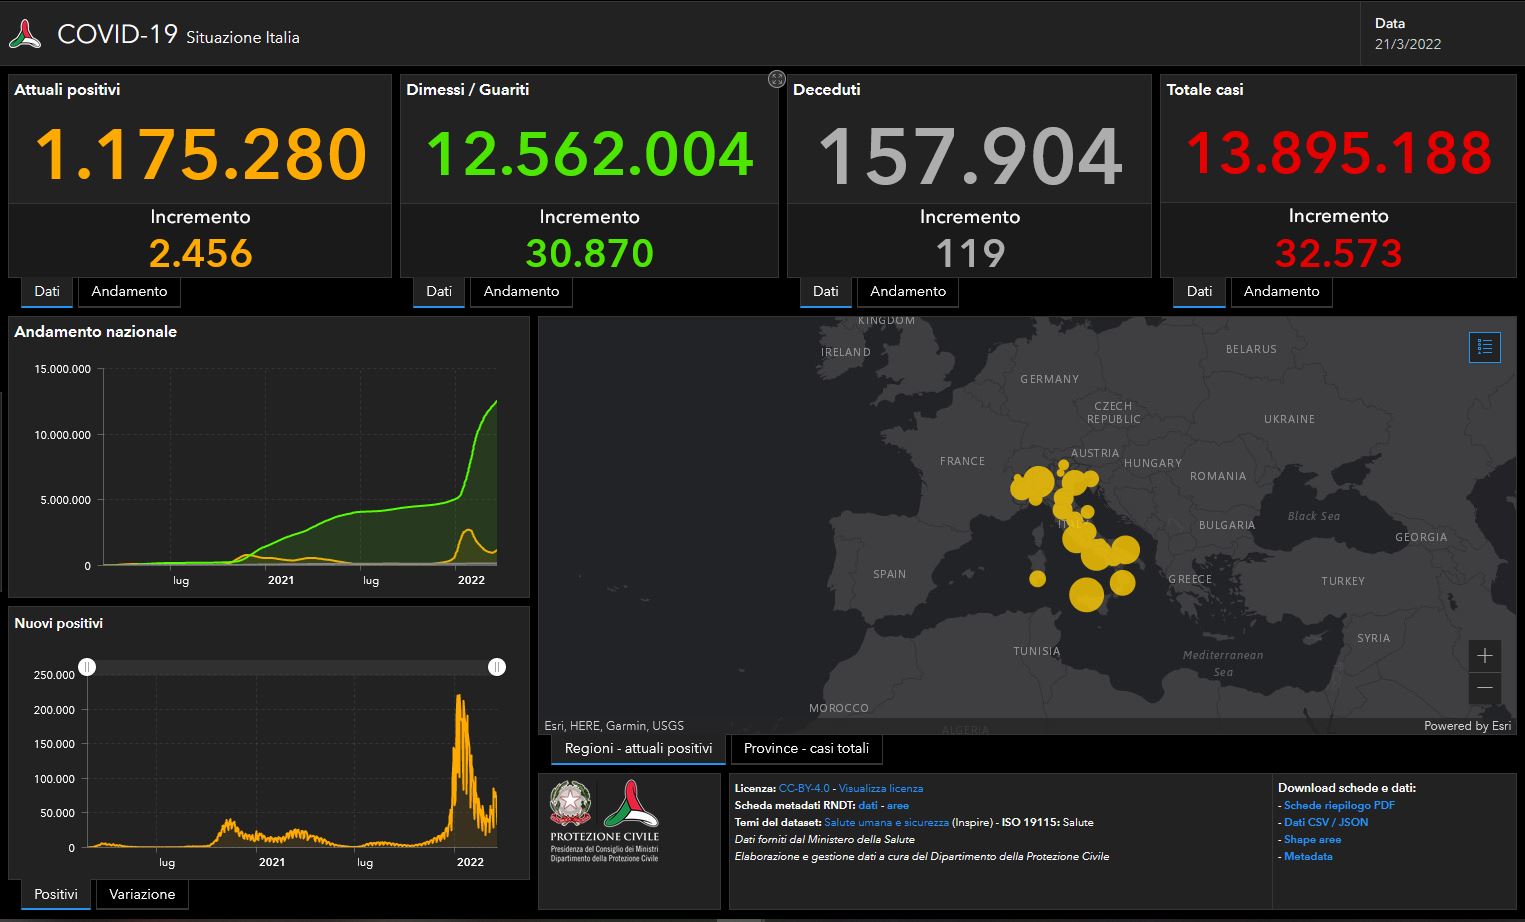This screenshot has height=922, width=1525.
Task: Click the expand icon above Dimessi / Guariti
Action: [x=776, y=79]
